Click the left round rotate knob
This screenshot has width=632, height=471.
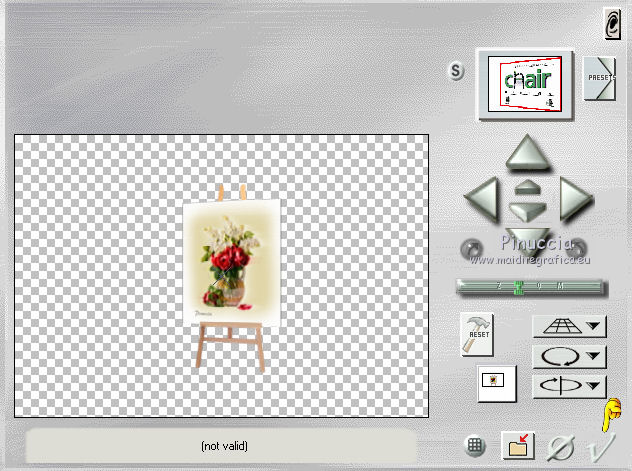tap(472, 248)
